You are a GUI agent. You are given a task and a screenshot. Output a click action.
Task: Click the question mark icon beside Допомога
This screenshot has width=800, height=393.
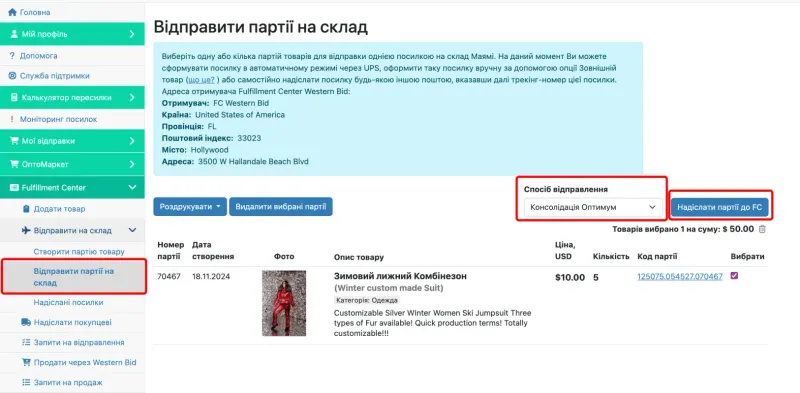12,56
